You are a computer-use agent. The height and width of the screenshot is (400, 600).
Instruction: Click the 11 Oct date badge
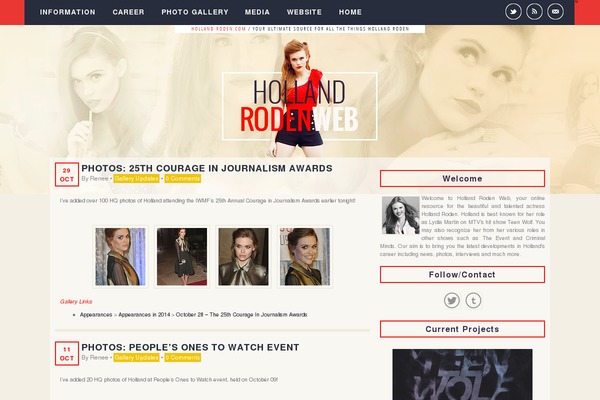click(x=67, y=353)
